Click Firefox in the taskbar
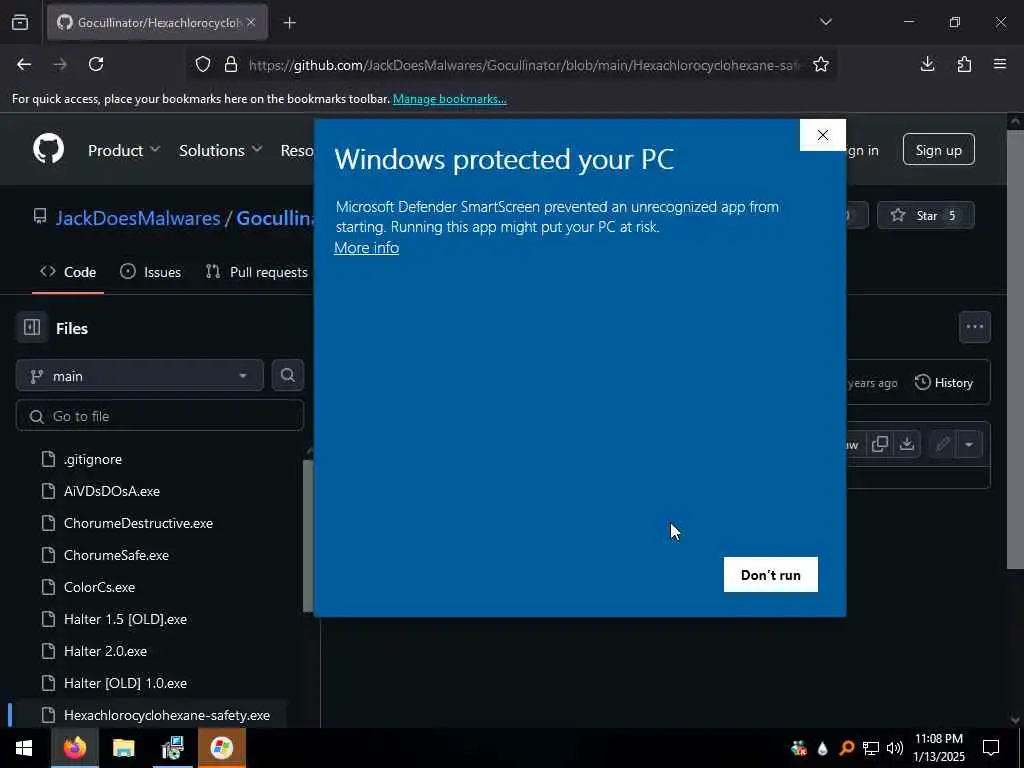Image resolution: width=1024 pixels, height=768 pixels. (x=74, y=748)
